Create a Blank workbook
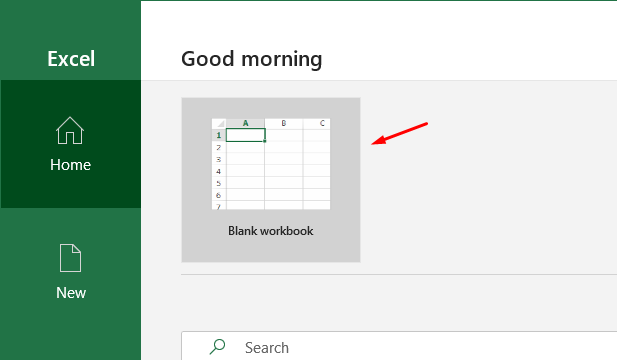 click(x=271, y=180)
